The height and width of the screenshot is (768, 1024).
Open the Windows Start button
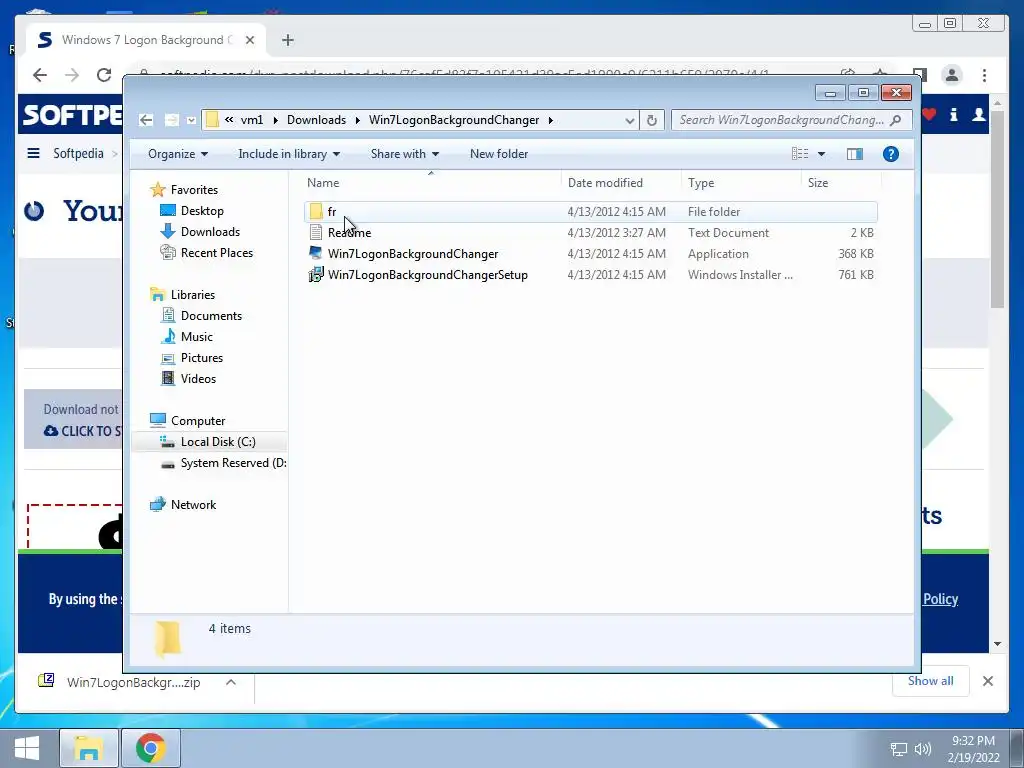click(x=27, y=748)
